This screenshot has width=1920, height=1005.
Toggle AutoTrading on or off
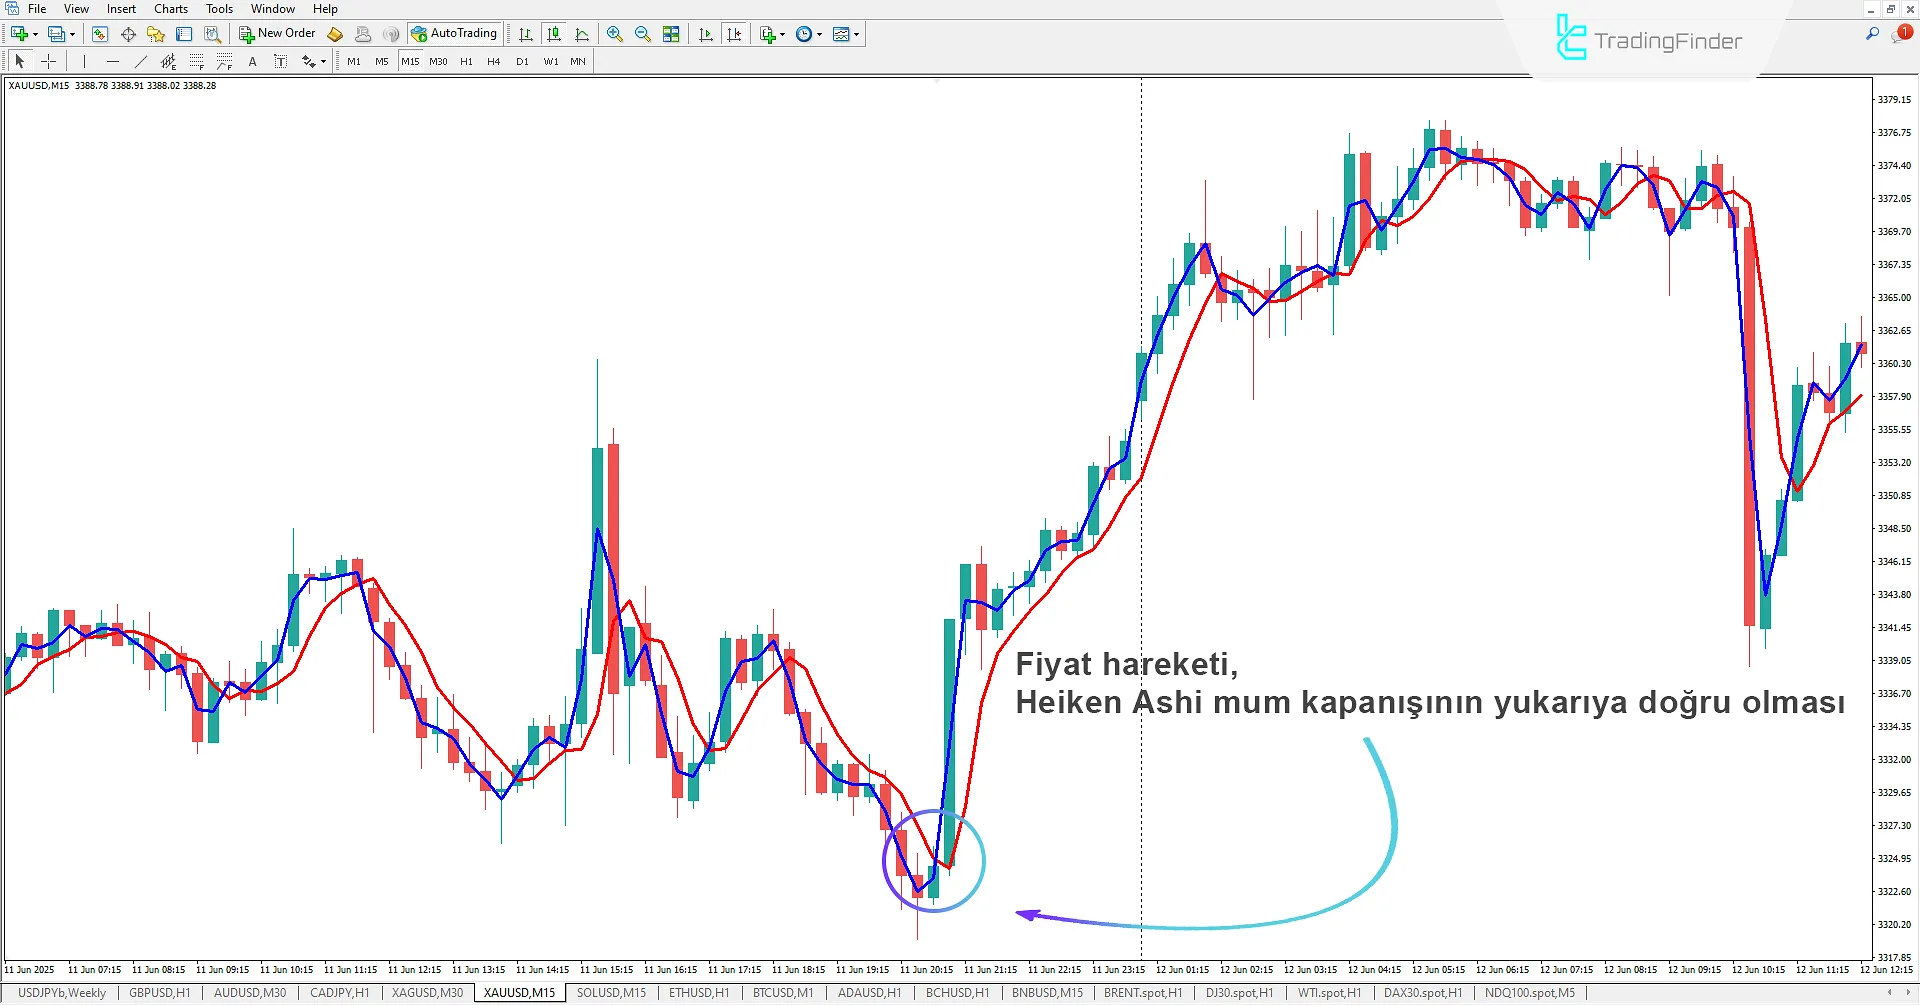pyautogui.click(x=455, y=33)
